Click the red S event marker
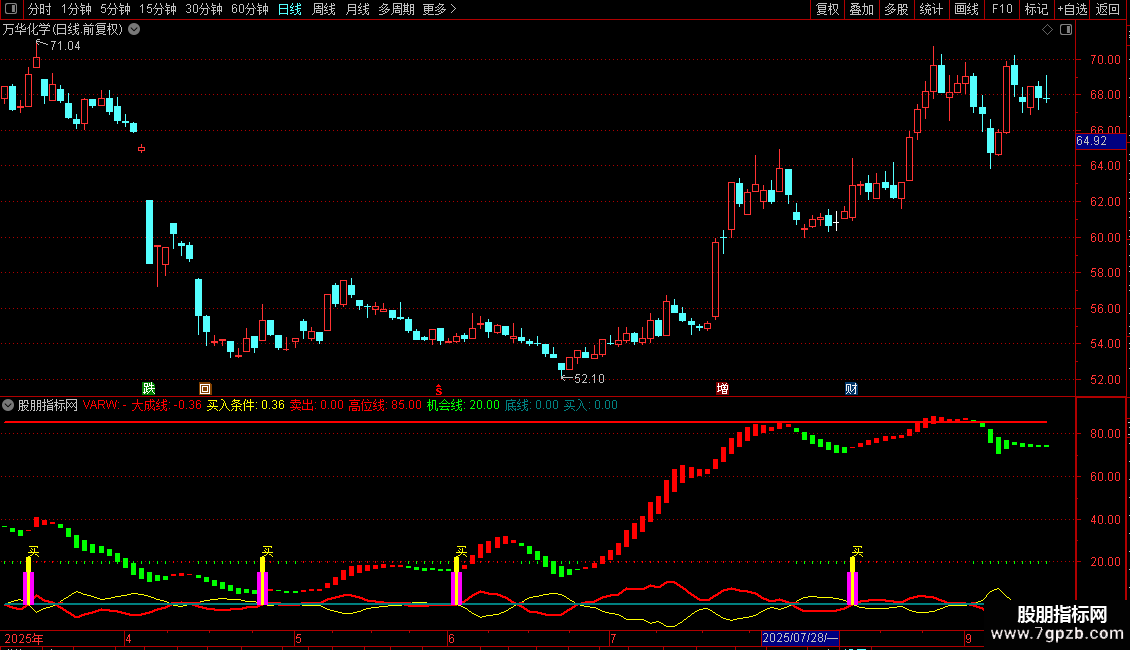This screenshot has height=650, width=1130. coord(438,389)
